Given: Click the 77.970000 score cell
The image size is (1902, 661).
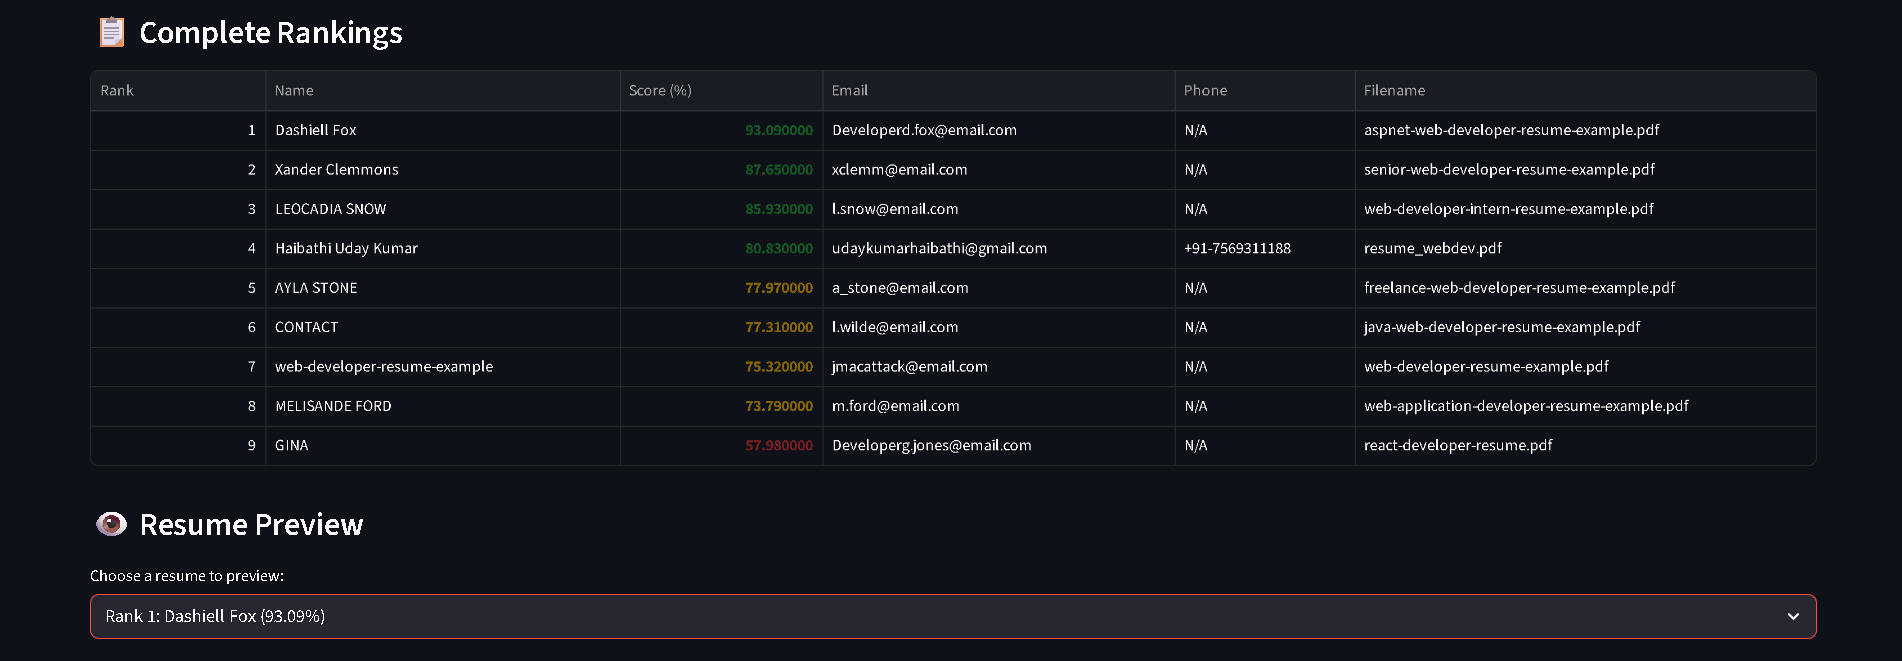Looking at the screenshot, I should 721,288.
